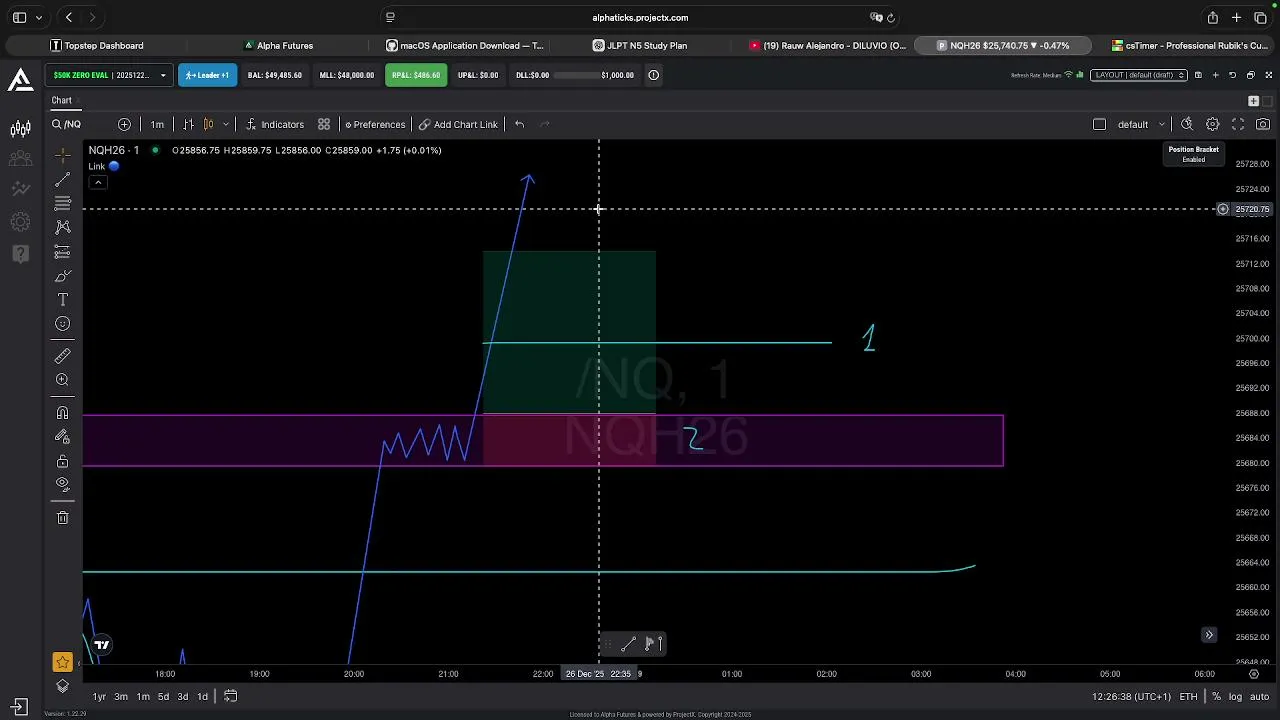Open the pattern drawing tools
This screenshot has height=720, width=1280.
[x=62, y=227]
